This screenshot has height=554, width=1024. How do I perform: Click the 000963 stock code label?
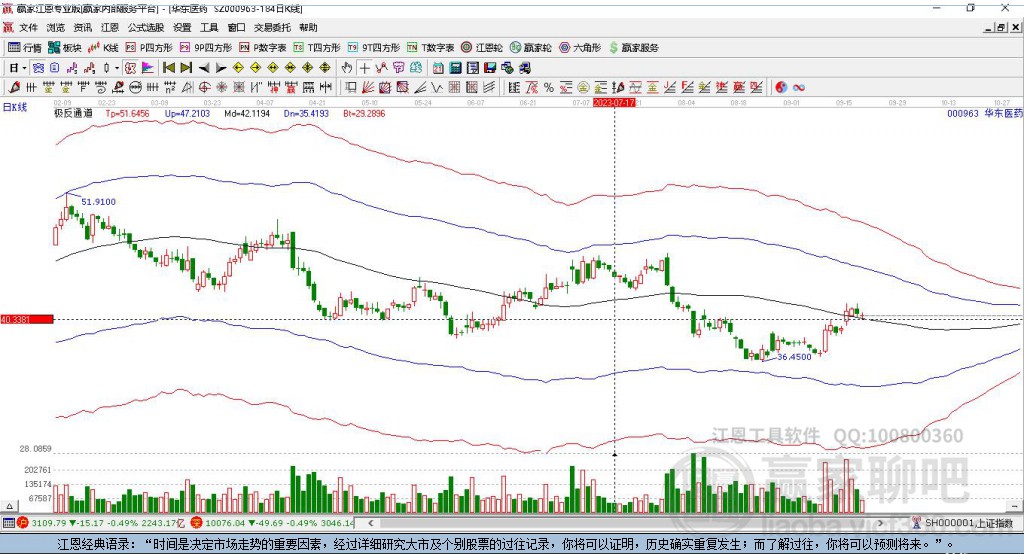coord(963,114)
